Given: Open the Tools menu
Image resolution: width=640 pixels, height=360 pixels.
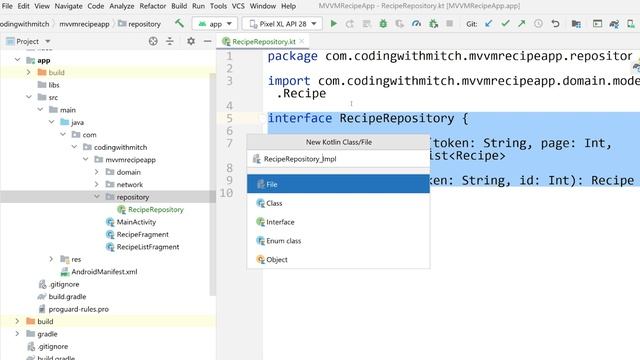Looking at the screenshot, I should click(218, 6).
